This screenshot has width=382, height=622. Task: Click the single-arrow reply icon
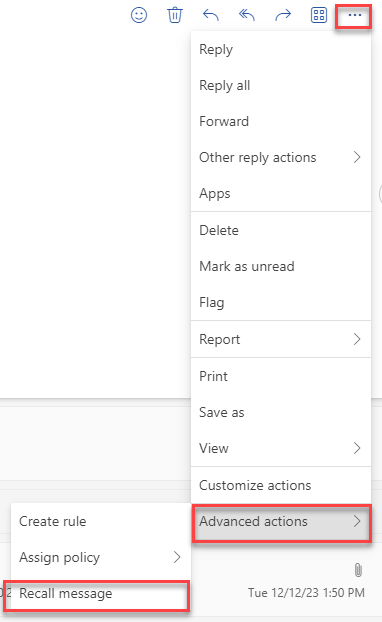coord(211,15)
